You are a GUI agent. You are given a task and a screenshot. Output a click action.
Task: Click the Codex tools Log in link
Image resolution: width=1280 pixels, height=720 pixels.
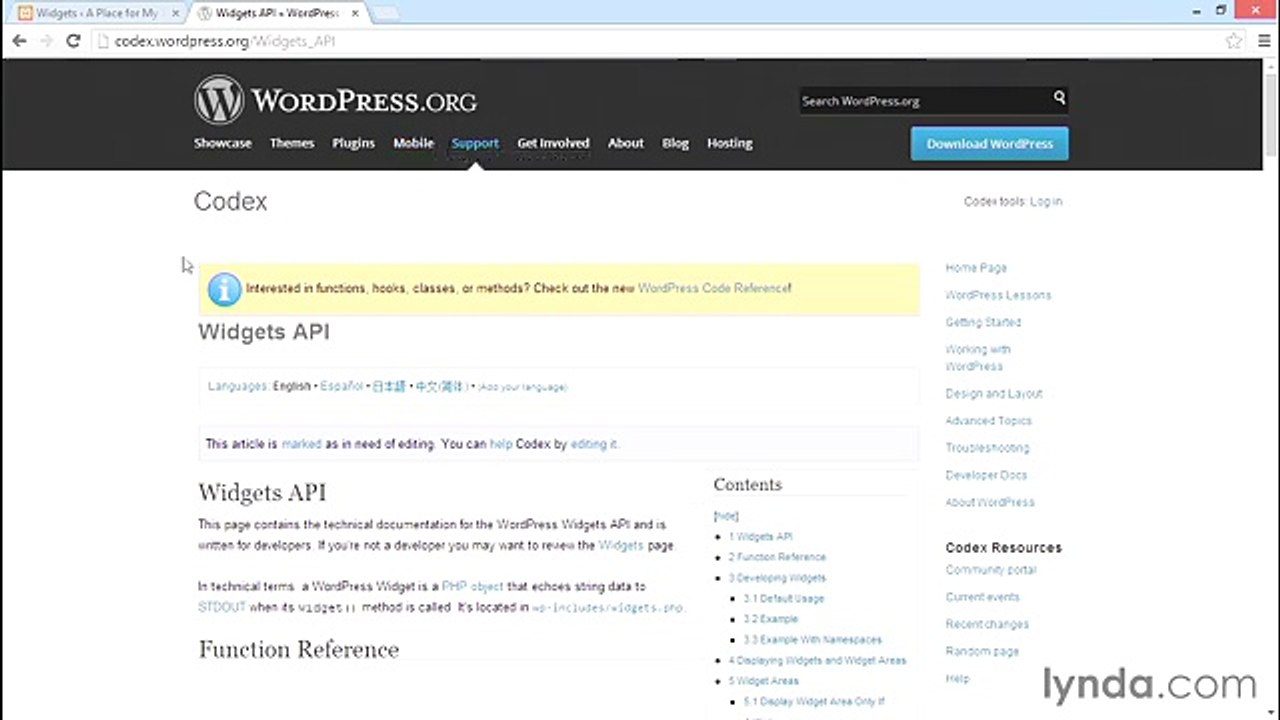[x=1046, y=201]
